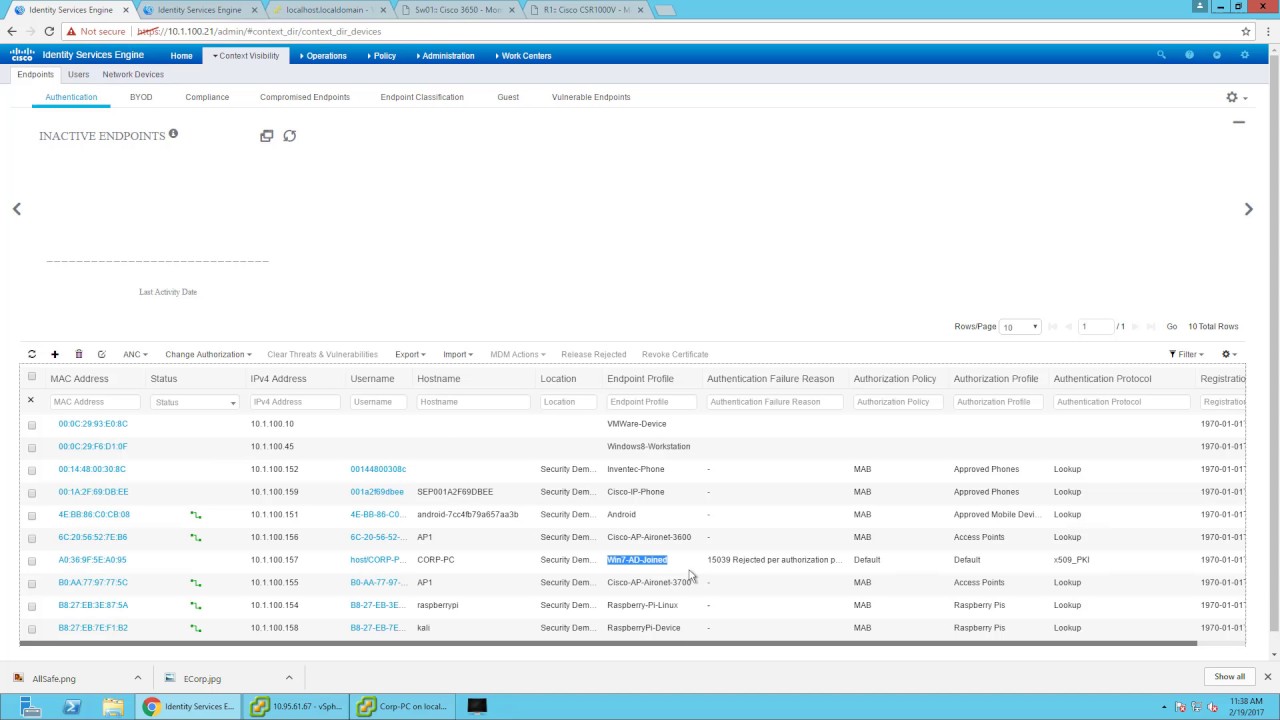Viewport: 1280px width, 720px height.
Task: Open username link 001a2f69dbee
Action: pos(377,492)
